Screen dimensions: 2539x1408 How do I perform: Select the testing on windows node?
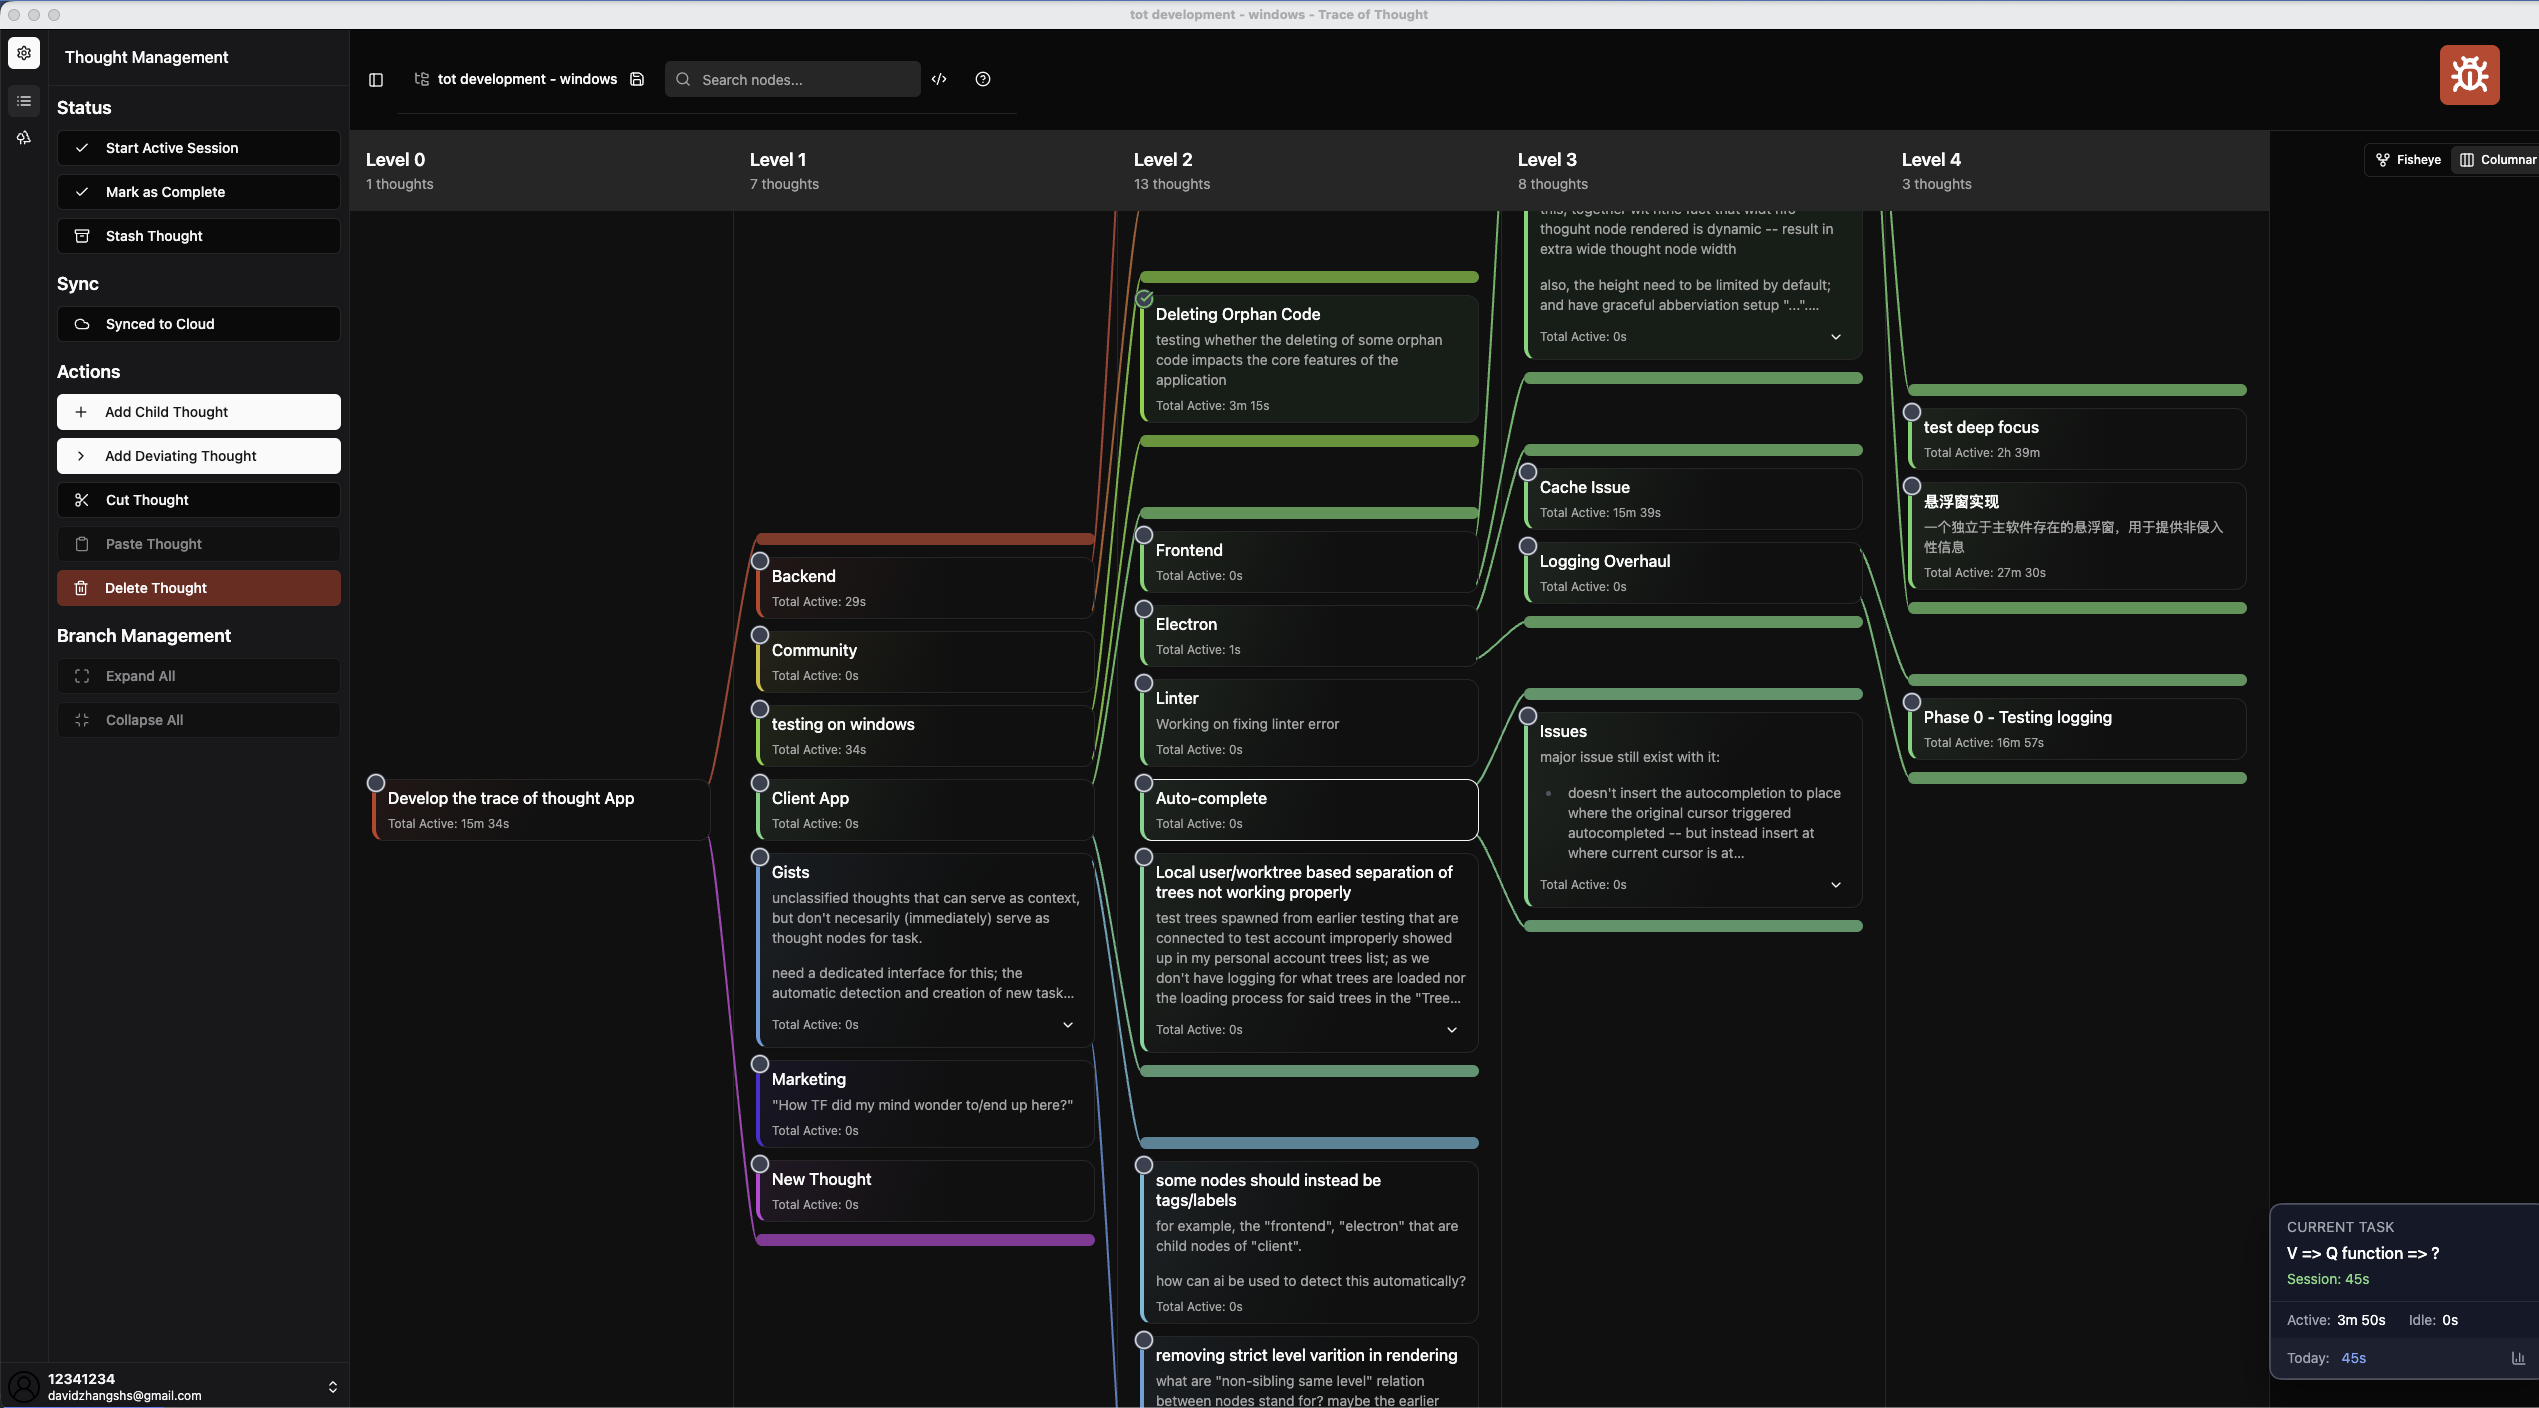[x=925, y=736]
